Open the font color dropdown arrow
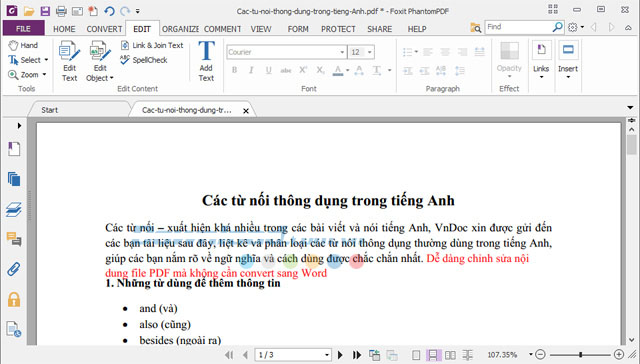Viewport: 640px width, 364px height. point(348,70)
